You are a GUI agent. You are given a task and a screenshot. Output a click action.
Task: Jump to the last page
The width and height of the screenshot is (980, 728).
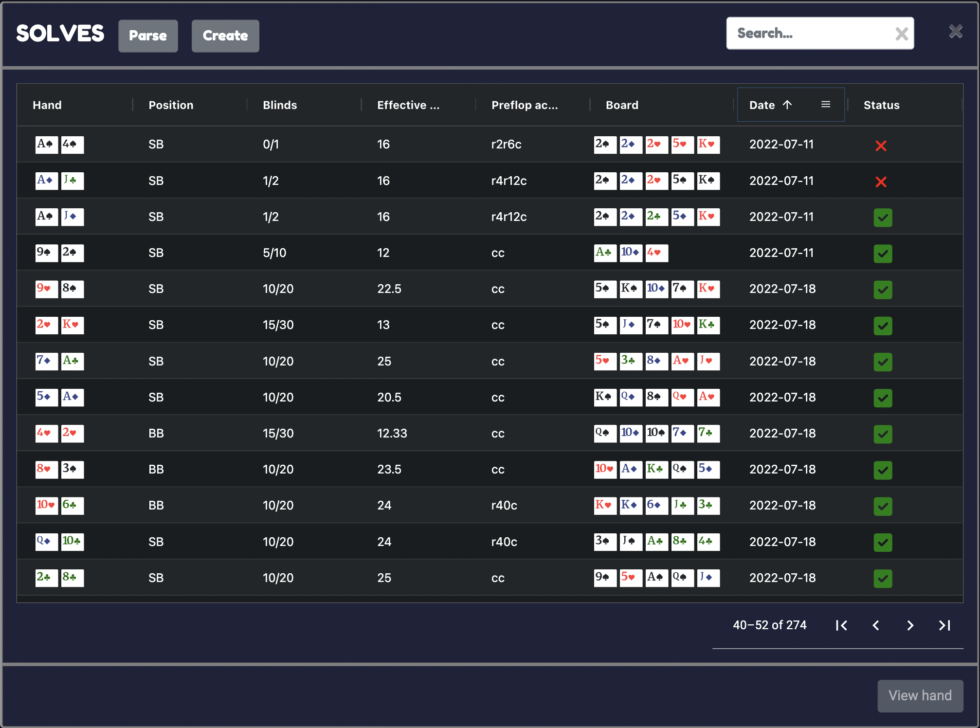944,625
